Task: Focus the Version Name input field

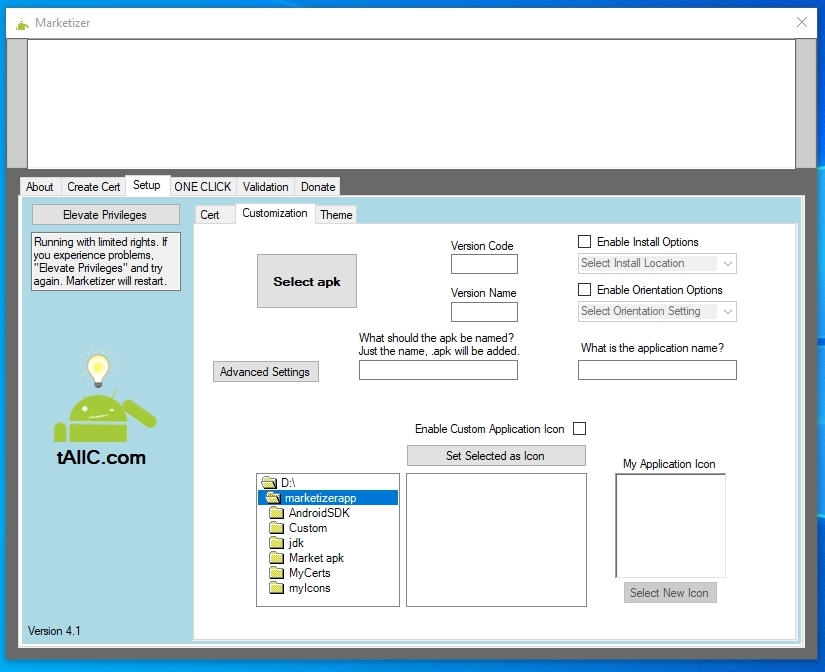Action: coord(484,312)
